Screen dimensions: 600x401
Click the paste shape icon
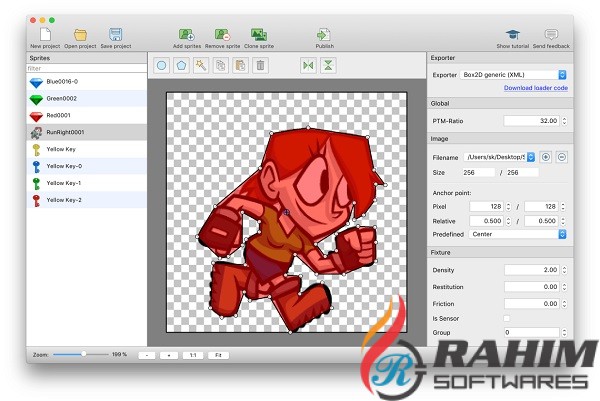click(240, 65)
